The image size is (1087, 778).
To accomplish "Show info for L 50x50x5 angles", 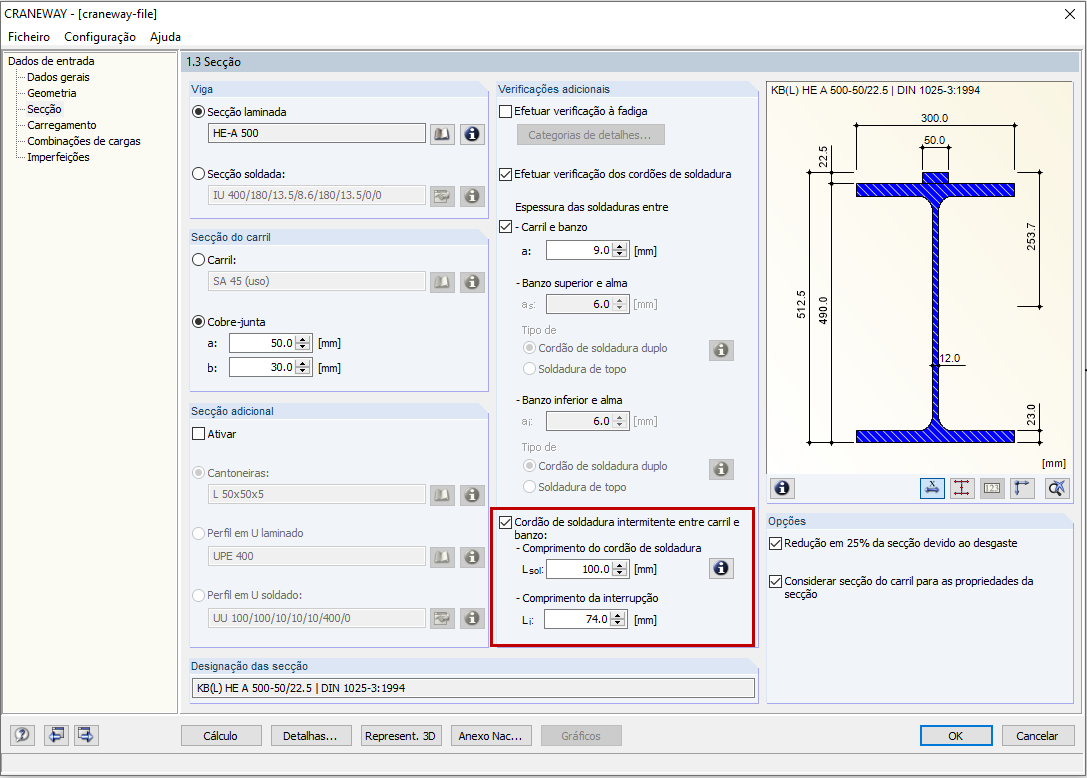I will (x=472, y=495).
